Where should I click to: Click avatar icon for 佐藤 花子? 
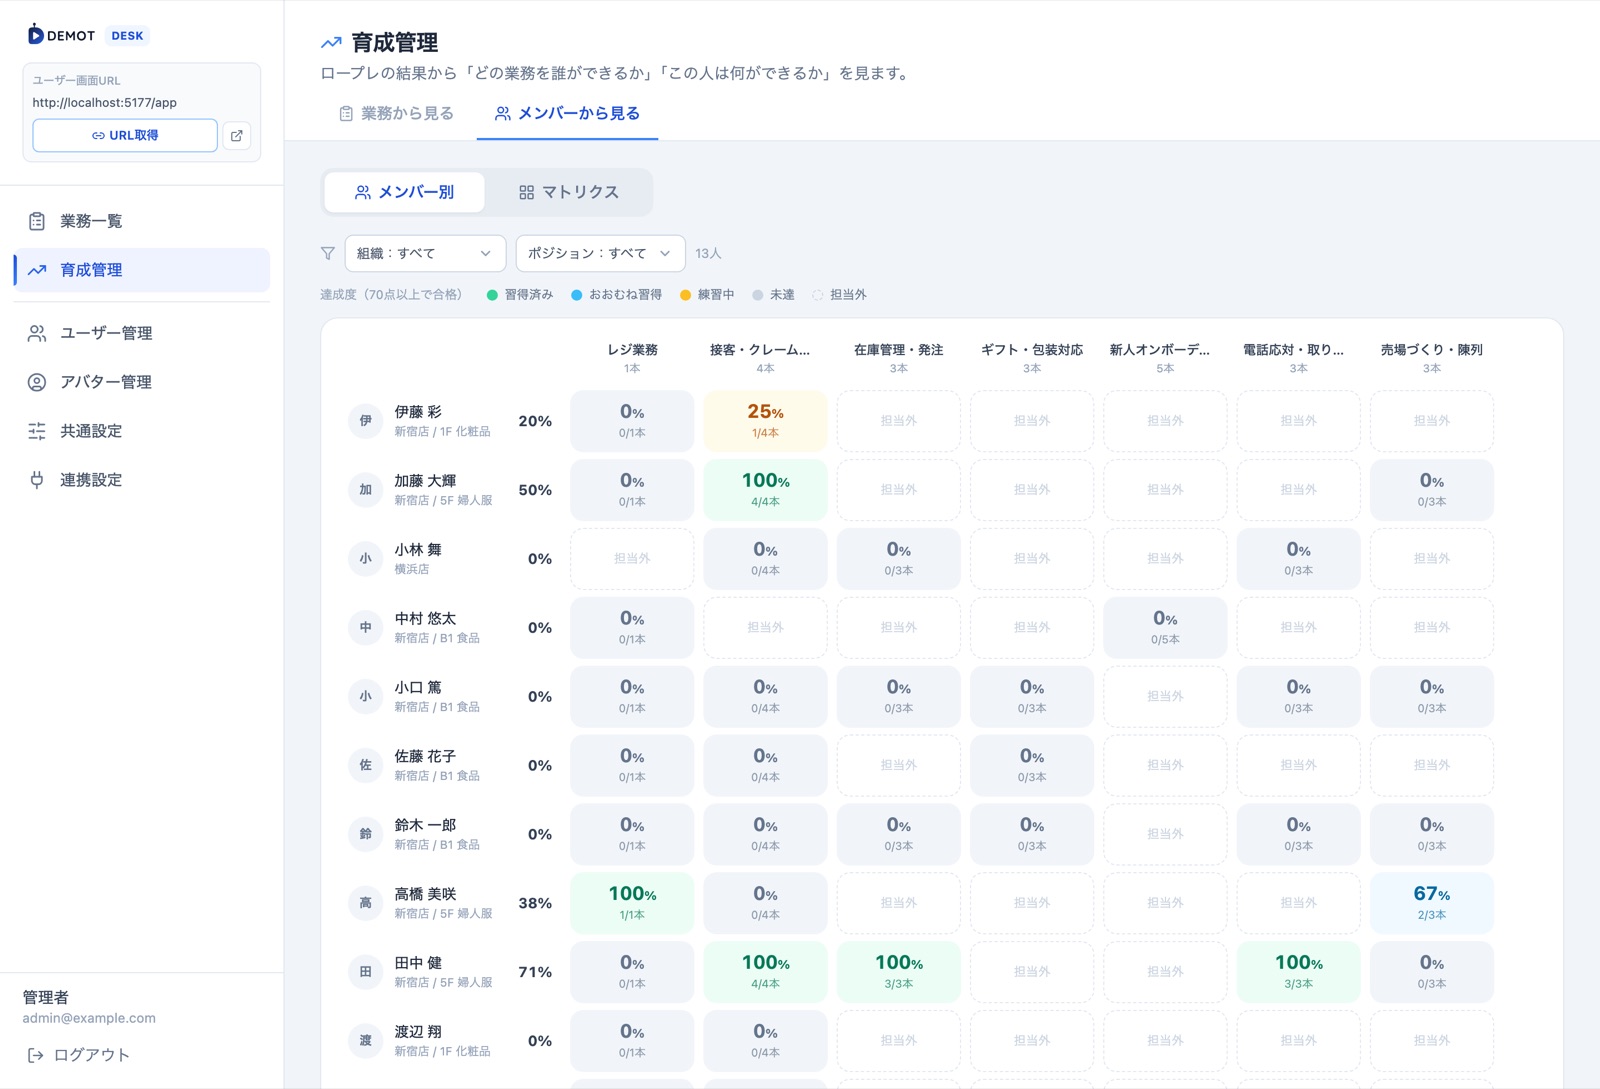pos(366,766)
